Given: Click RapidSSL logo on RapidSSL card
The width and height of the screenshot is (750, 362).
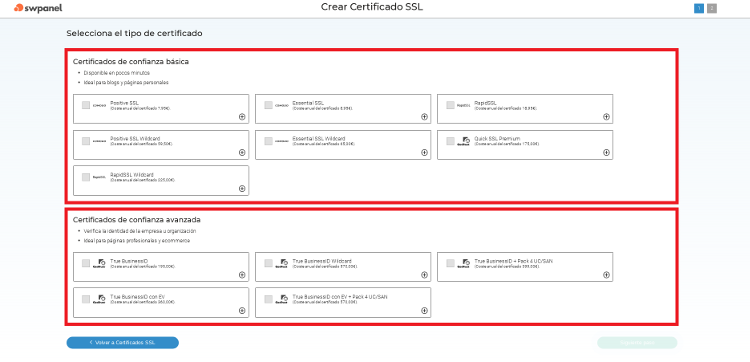Looking at the screenshot, I should click(x=463, y=105).
